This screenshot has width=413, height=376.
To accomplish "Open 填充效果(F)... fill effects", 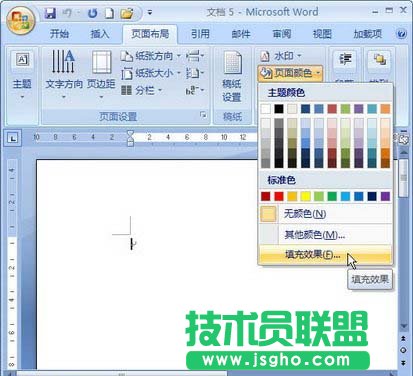I will pos(326,255).
